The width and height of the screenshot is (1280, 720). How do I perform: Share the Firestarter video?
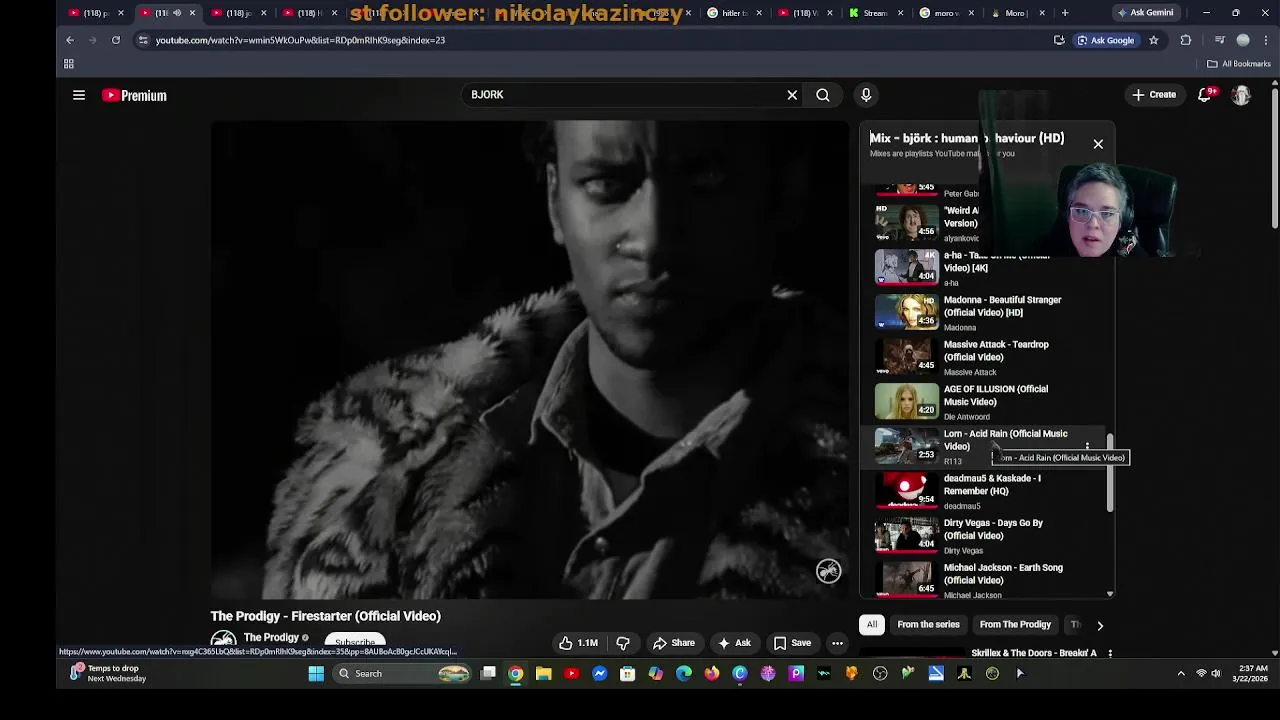(x=673, y=643)
